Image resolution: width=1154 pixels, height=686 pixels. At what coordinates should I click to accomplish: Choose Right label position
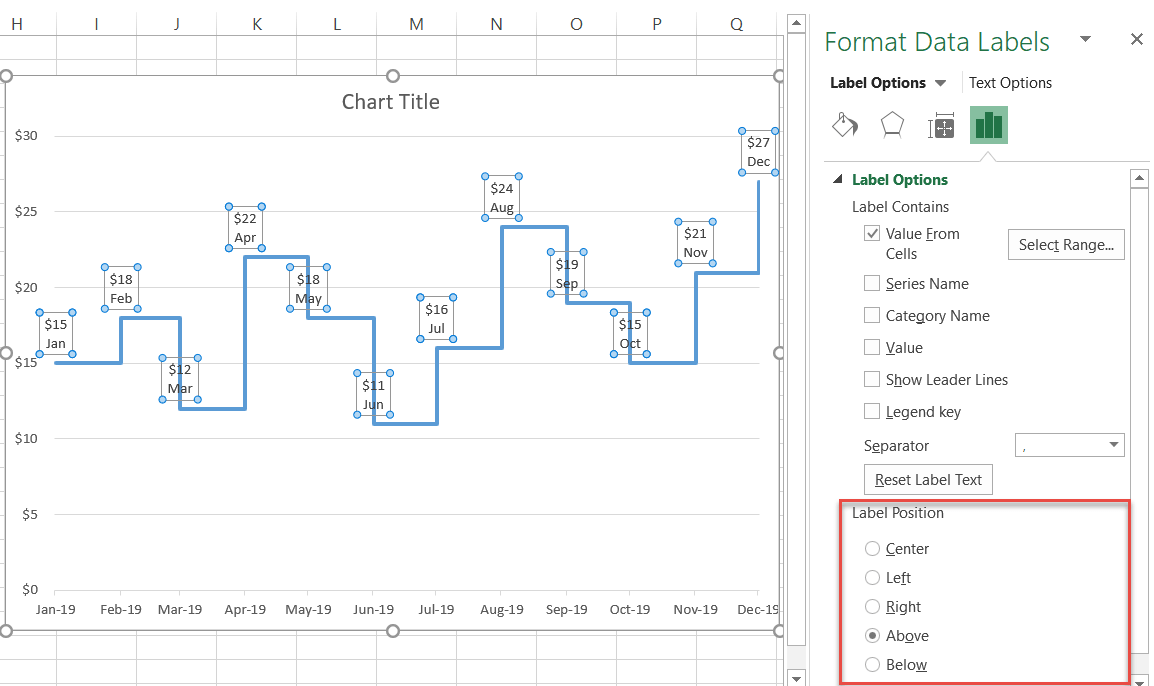872,607
